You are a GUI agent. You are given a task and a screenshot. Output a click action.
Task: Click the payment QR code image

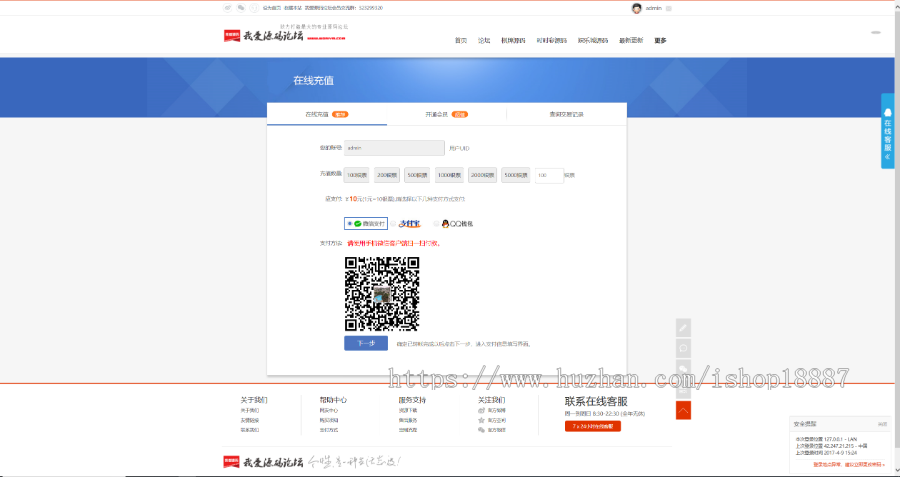point(382,294)
